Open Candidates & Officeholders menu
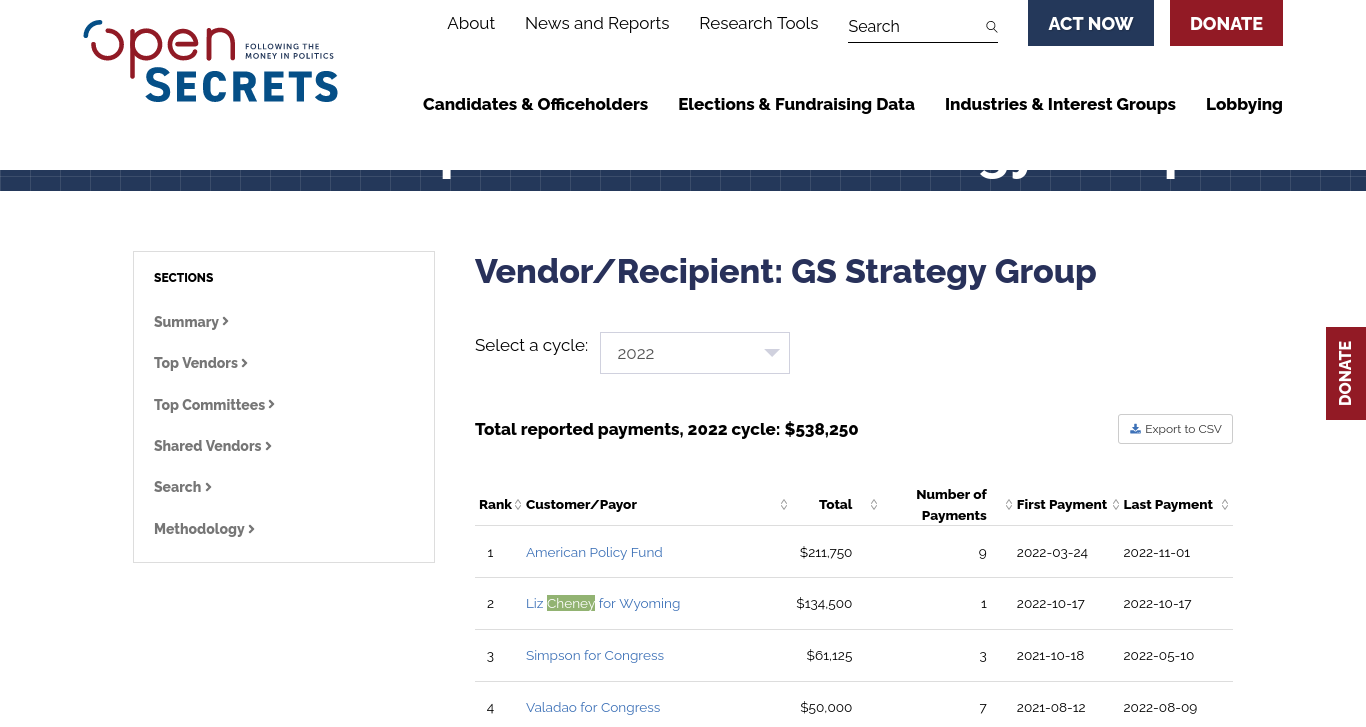Viewport: 1366px width, 727px height. (x=535, y=104)
